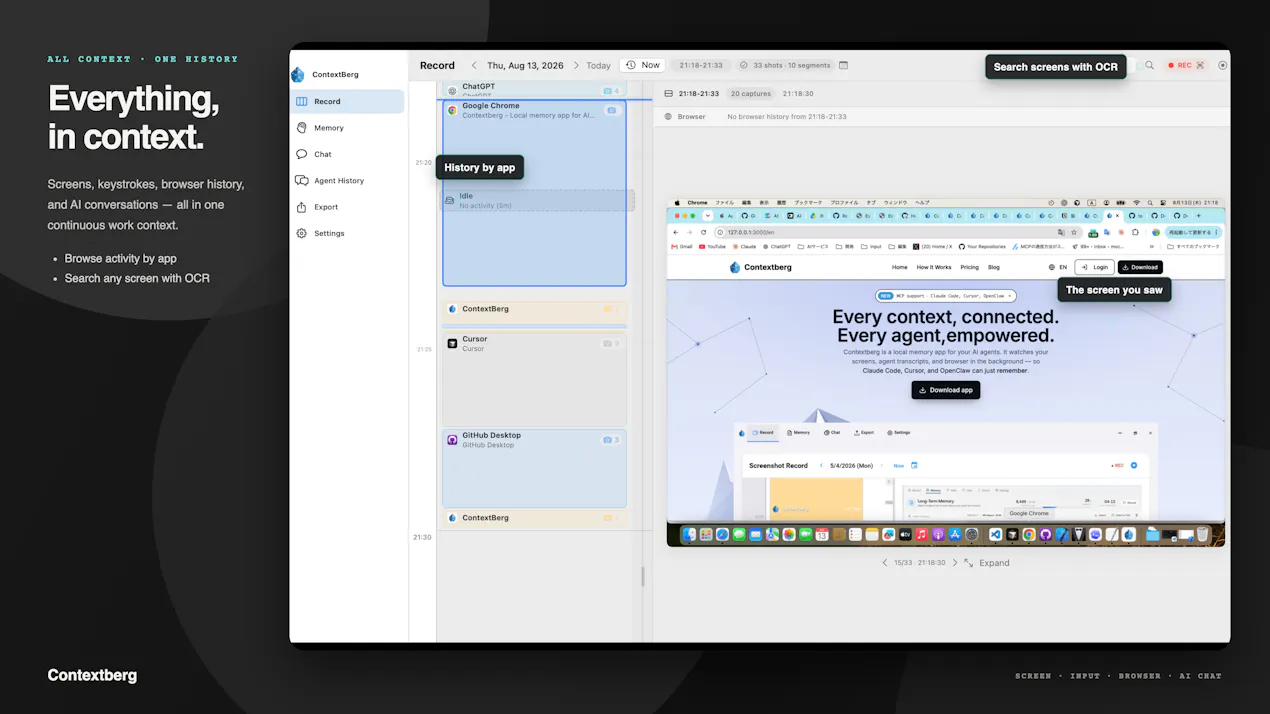This screenshot has height=714, width=1270.
Task: Click the camera count badge on ChatGPT segment
Action: pos(611,91)
